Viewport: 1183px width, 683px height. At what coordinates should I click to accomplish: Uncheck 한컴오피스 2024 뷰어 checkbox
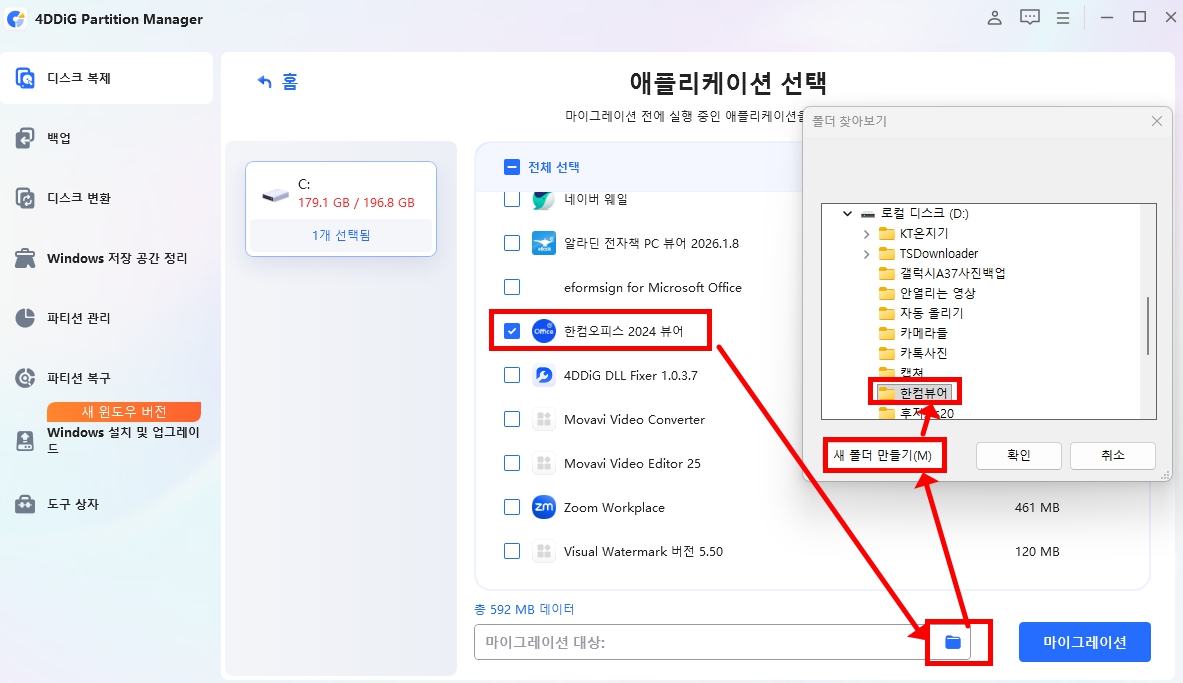[x=512, y=331]
